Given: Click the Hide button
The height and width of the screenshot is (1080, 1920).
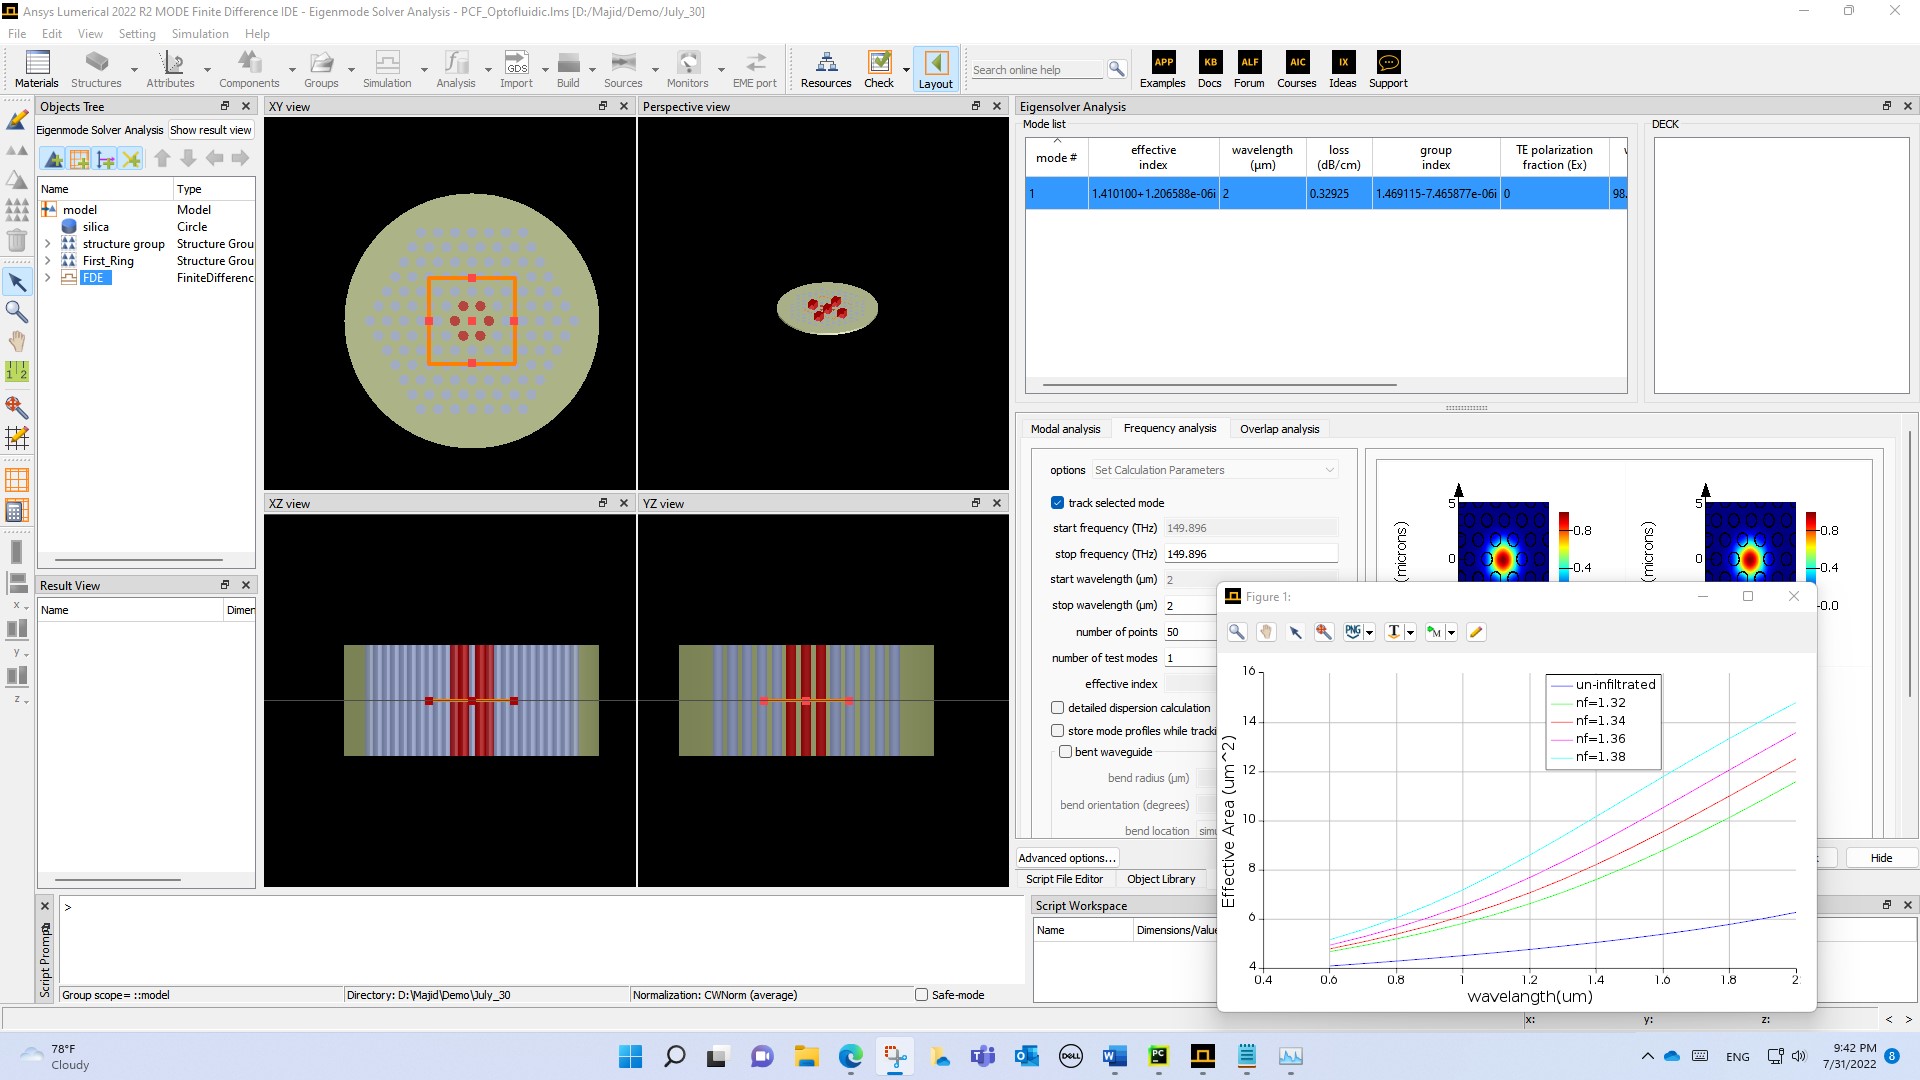Looking at the screenshot, I should pos(1881,858).
